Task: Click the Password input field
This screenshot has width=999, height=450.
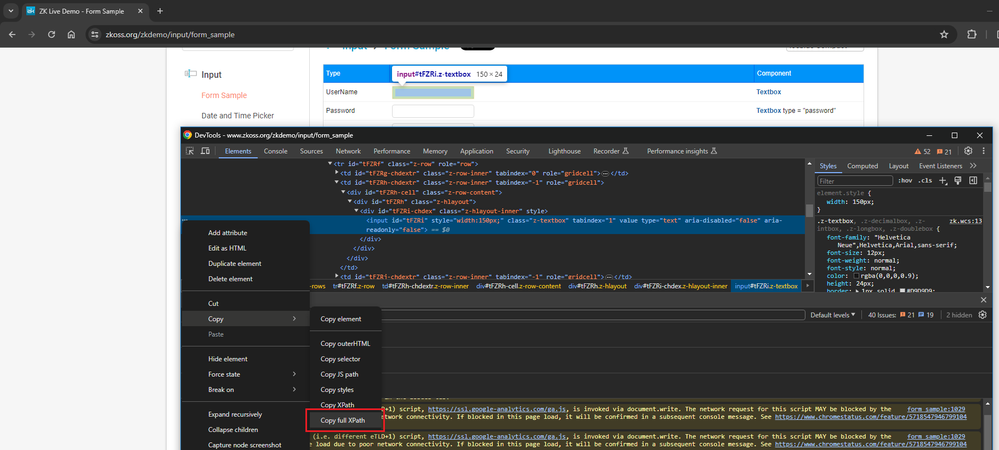Action: click(x=433, y=110)
